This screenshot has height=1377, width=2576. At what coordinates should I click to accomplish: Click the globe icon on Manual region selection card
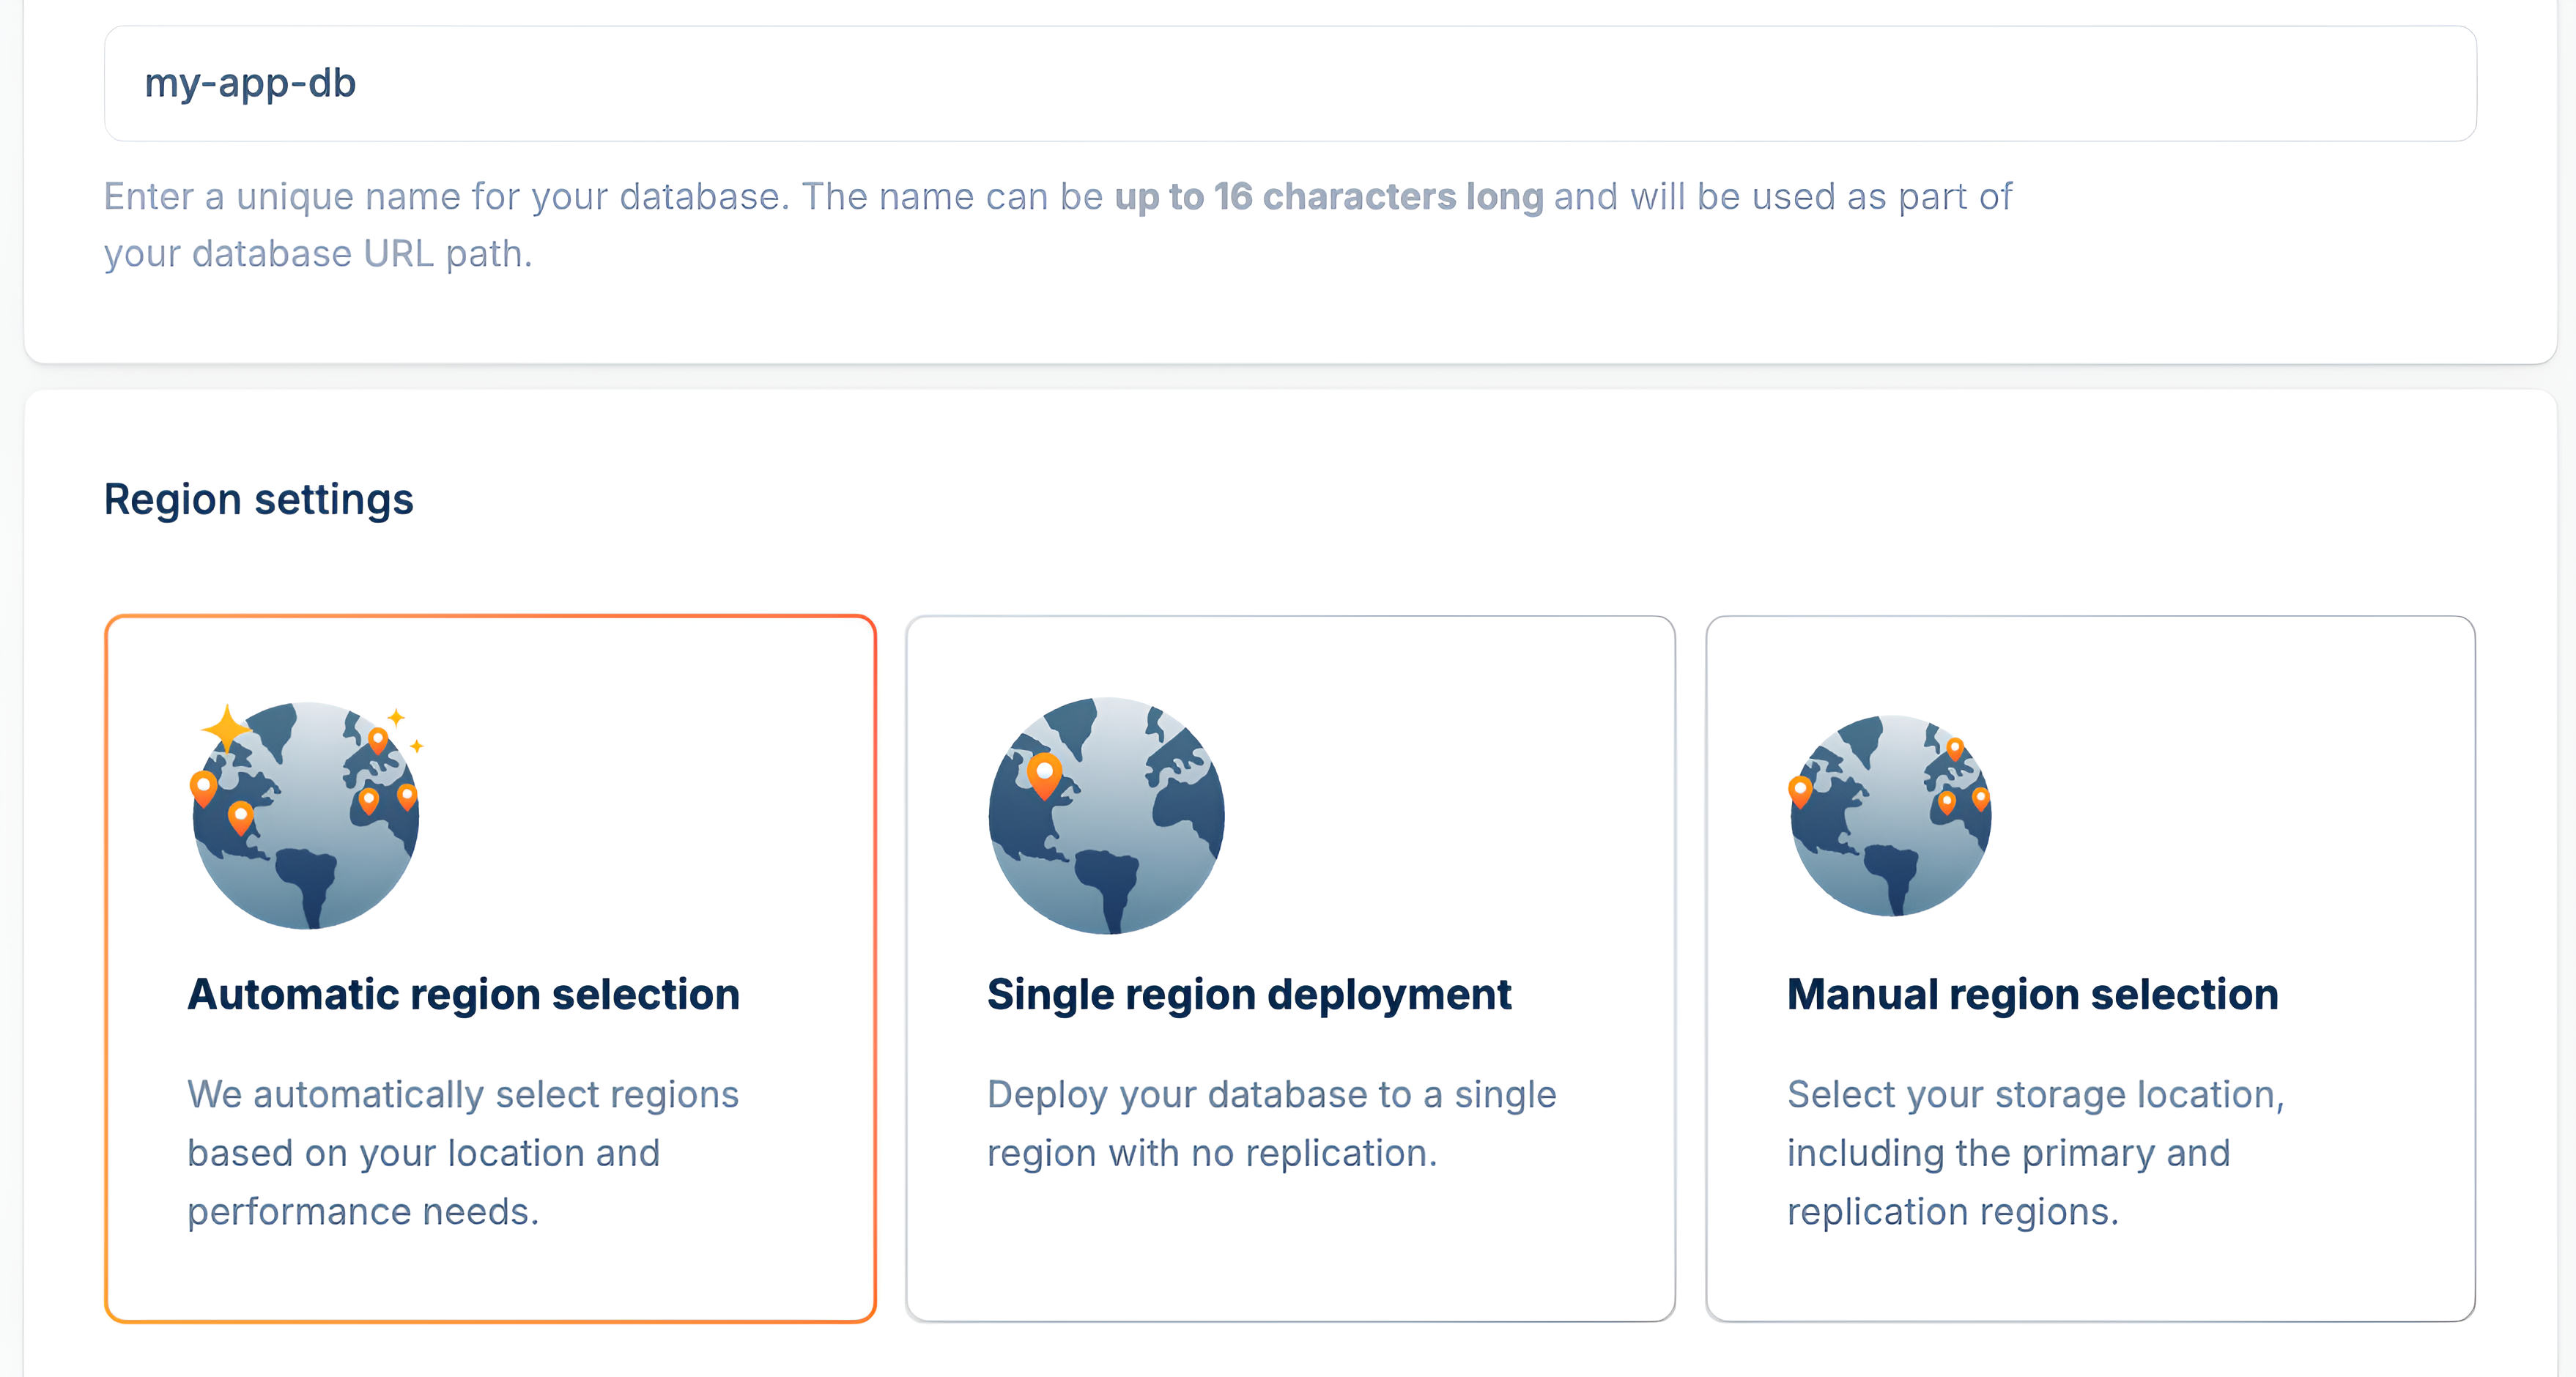coord(1890,815)
